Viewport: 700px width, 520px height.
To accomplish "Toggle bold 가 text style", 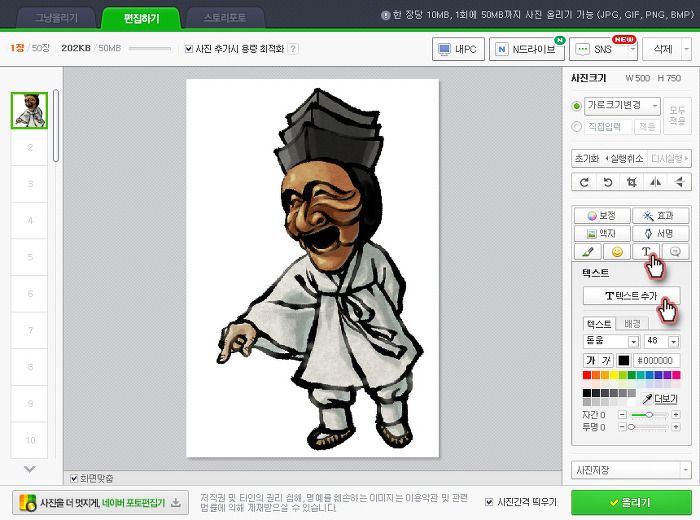I will [x=591, y=361].
